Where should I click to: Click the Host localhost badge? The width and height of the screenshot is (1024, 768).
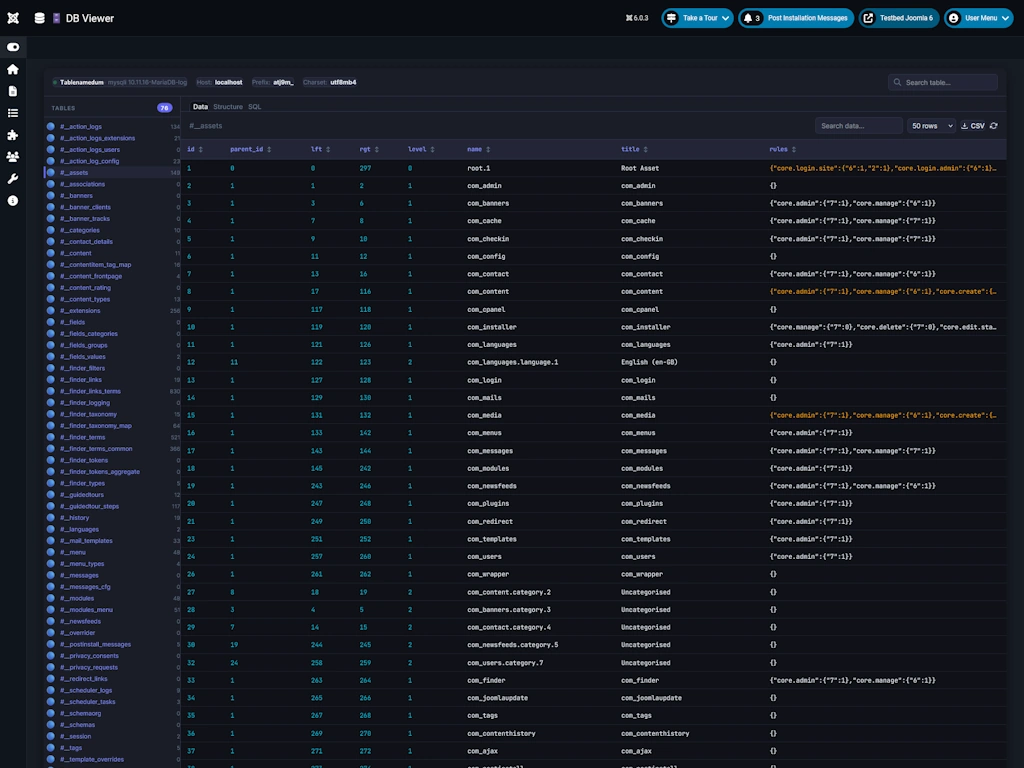pos(219,82)
